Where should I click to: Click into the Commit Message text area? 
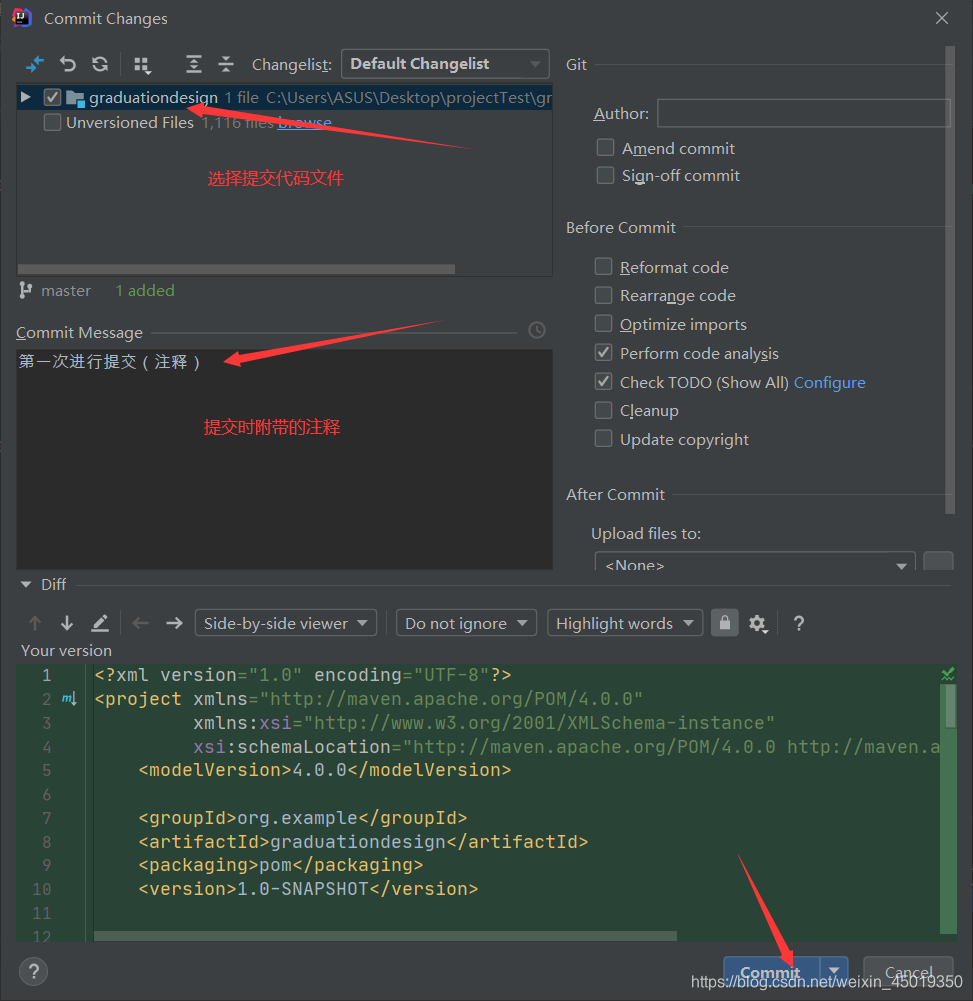pos(284,459)
